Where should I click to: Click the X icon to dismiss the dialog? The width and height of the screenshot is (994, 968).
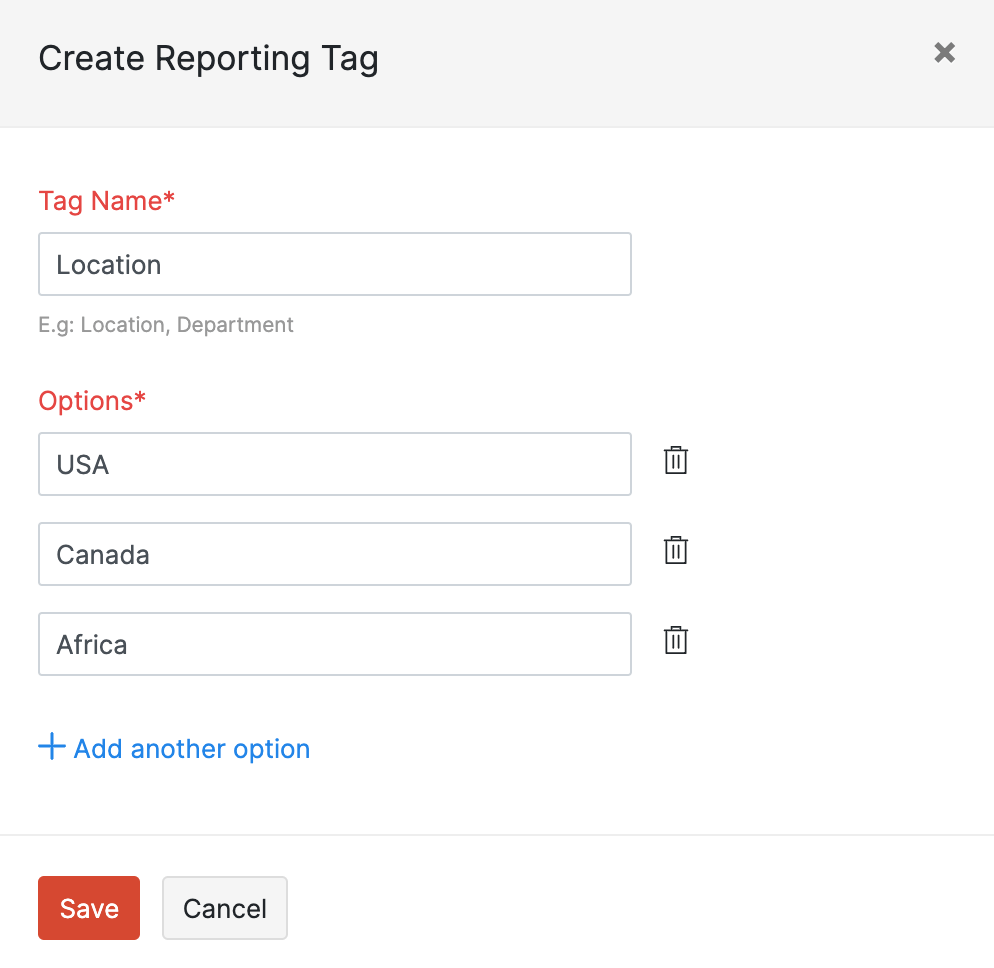pyautogui.click(x=944, y=53)
